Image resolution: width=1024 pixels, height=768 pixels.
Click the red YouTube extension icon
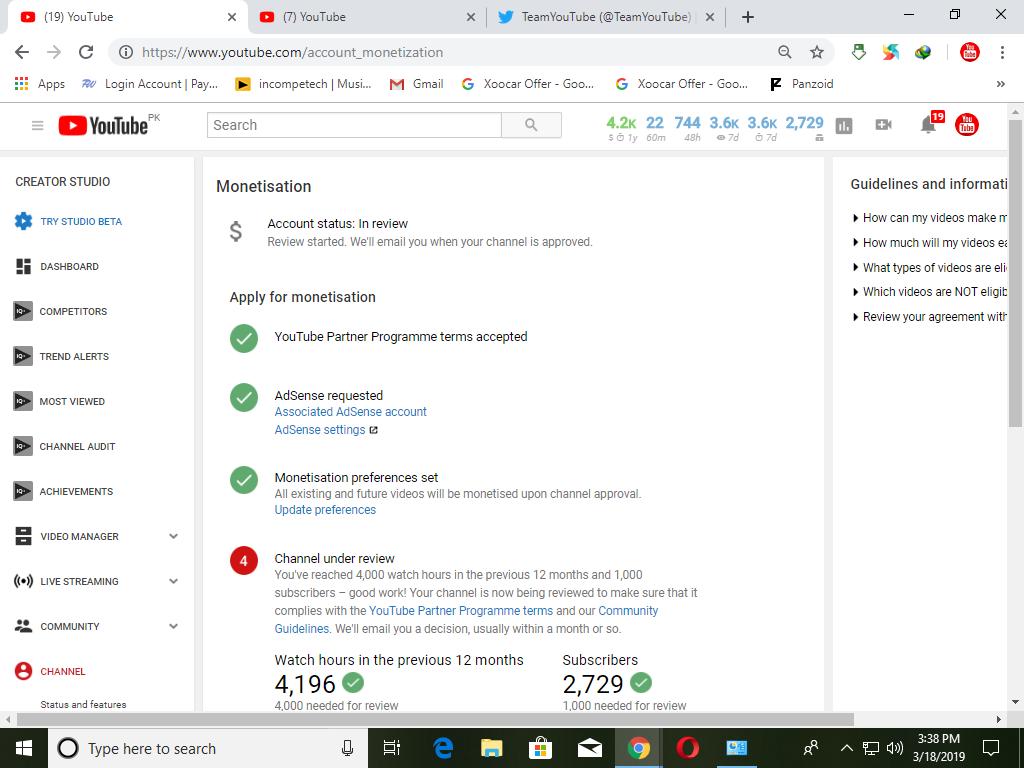coord(970,52)
